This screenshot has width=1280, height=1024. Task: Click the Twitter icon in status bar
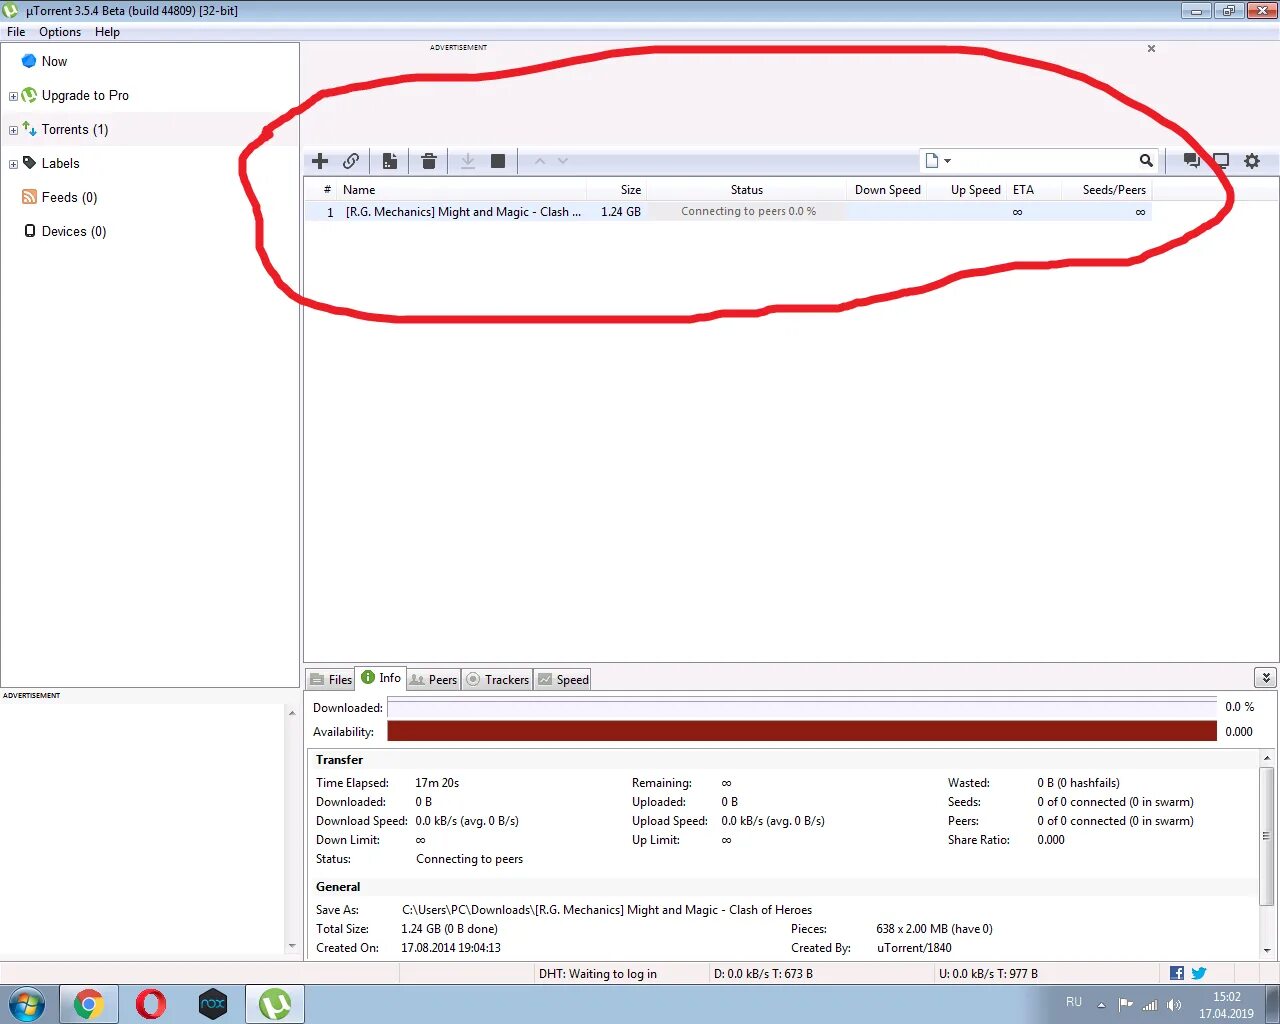(x=1199, y=973)
